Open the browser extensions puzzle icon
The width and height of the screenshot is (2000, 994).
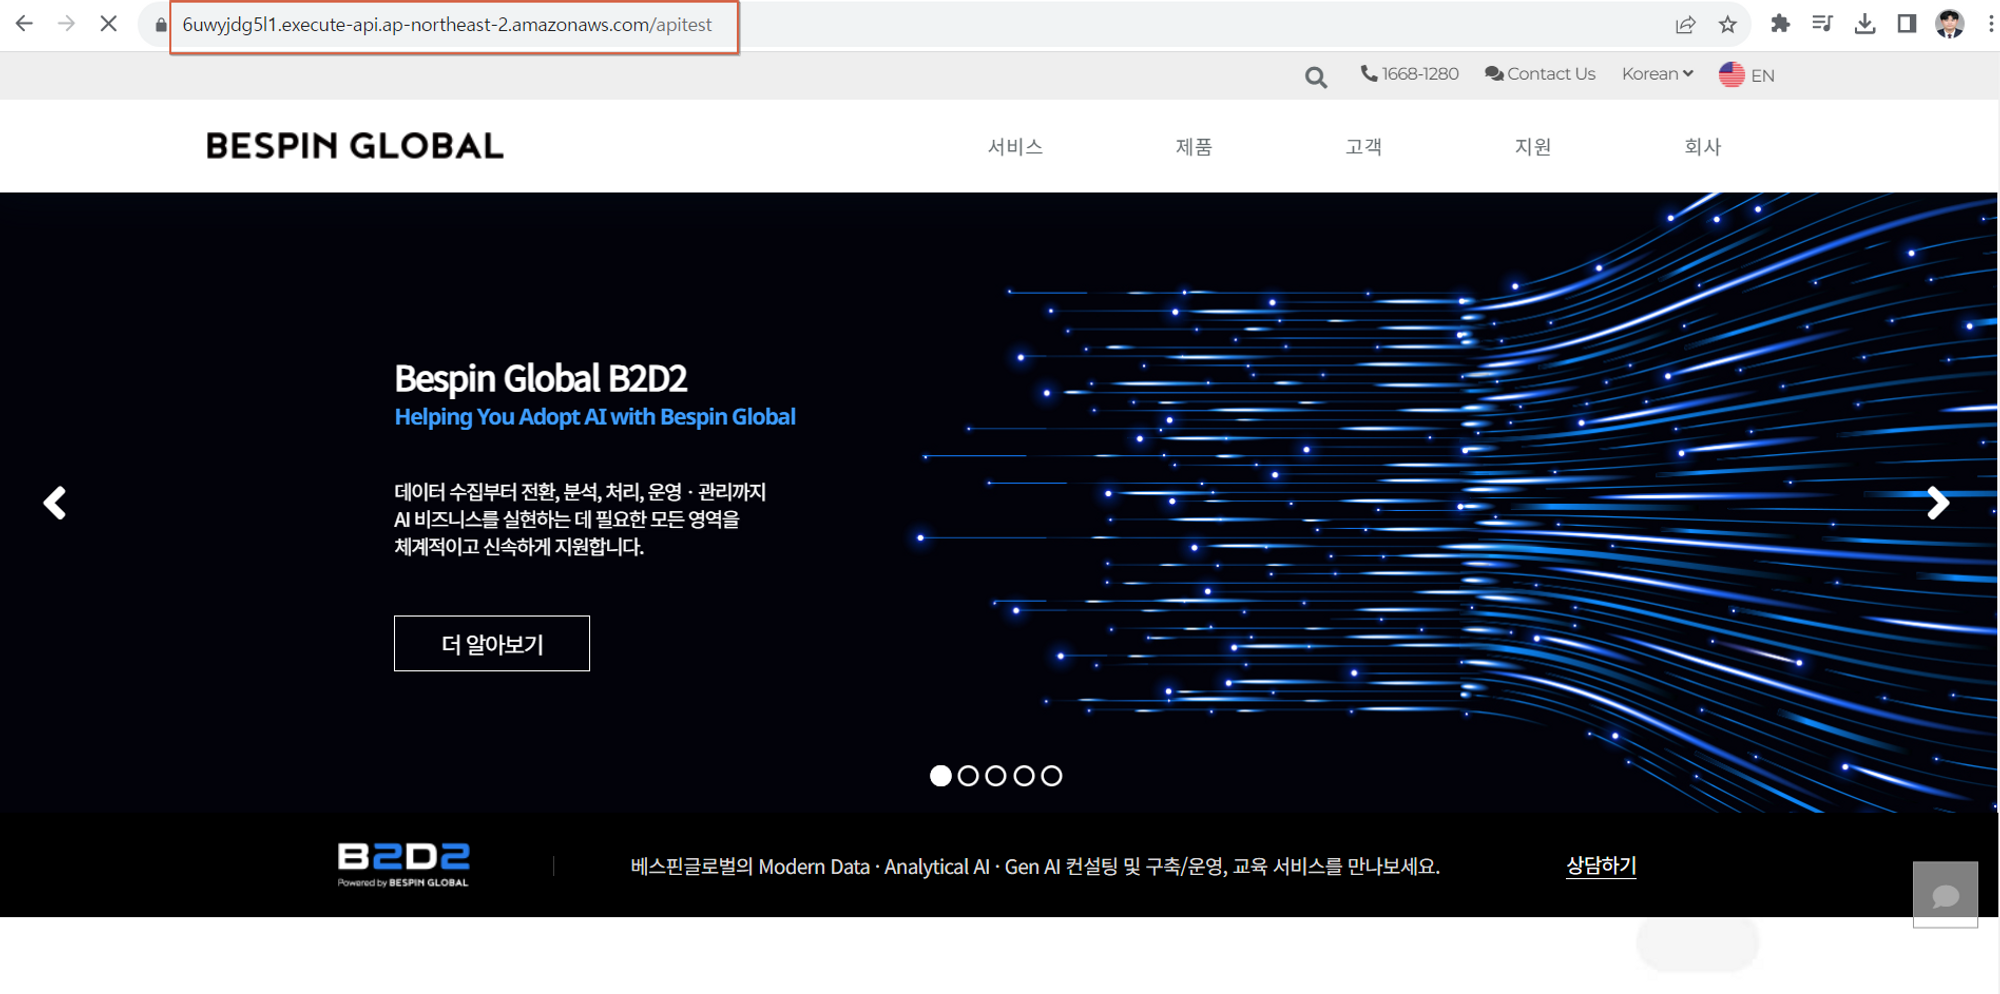[1780, 23]
